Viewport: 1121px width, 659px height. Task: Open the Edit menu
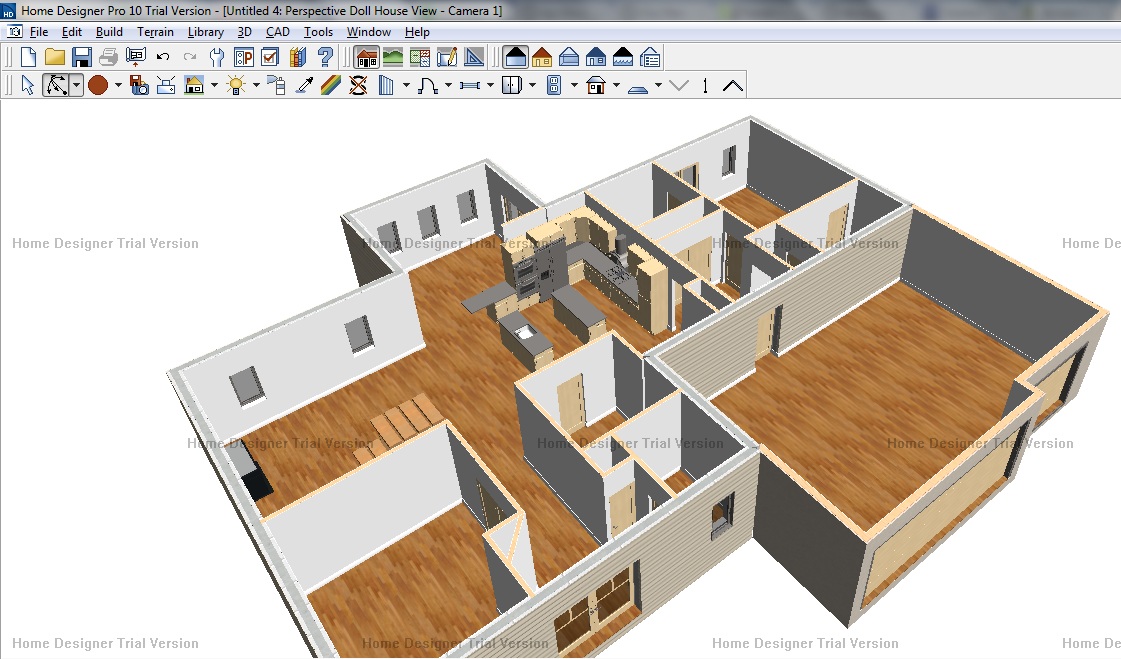point(71,32)
